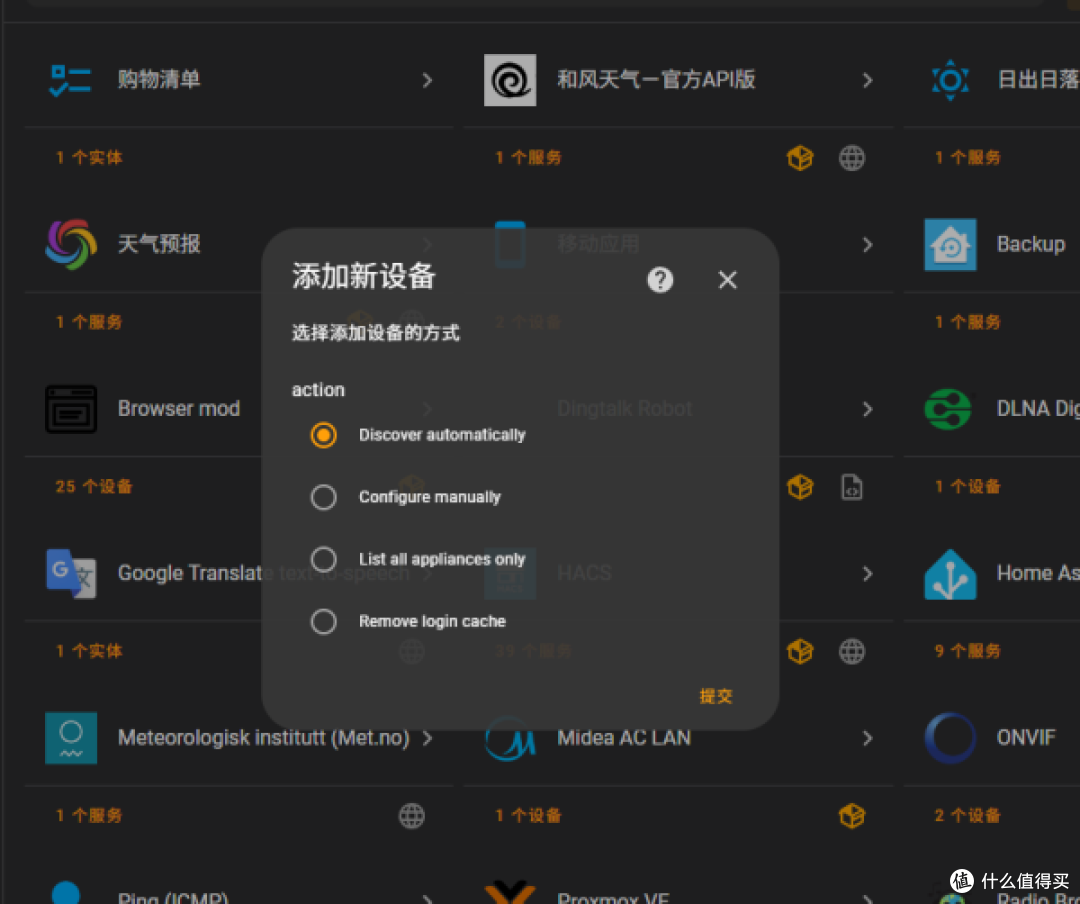Click custom box icon under Midea AC LAN

point(852,816)
